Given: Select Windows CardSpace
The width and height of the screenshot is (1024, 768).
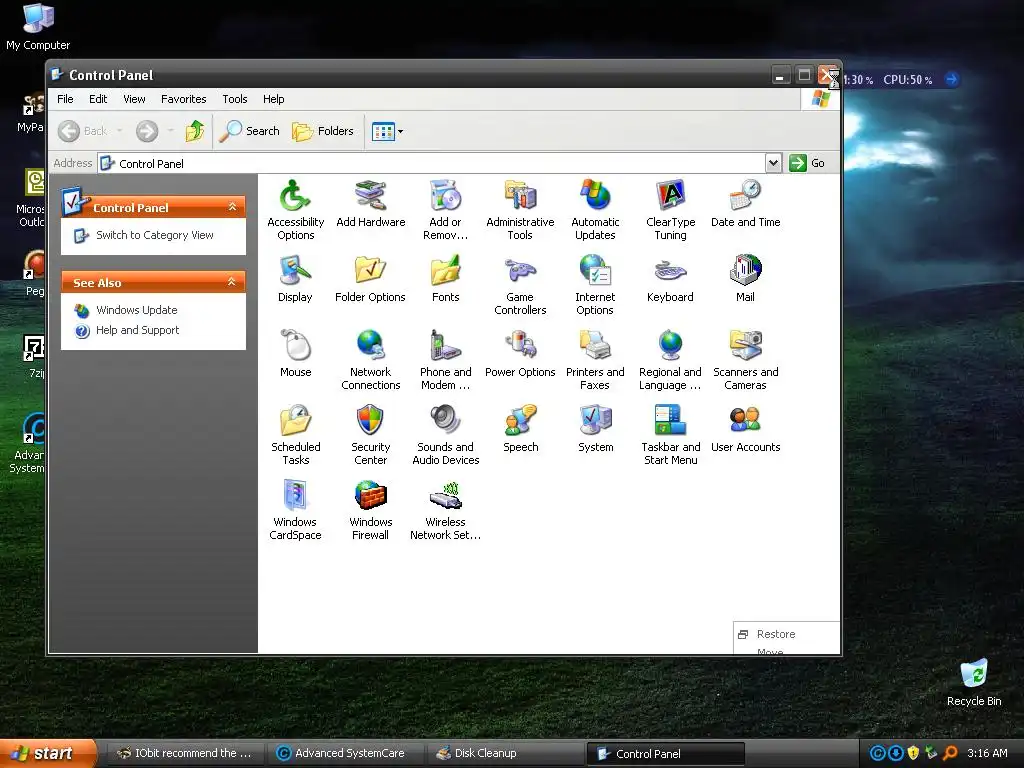Looking at the screenshot, I should coord(295,509).
